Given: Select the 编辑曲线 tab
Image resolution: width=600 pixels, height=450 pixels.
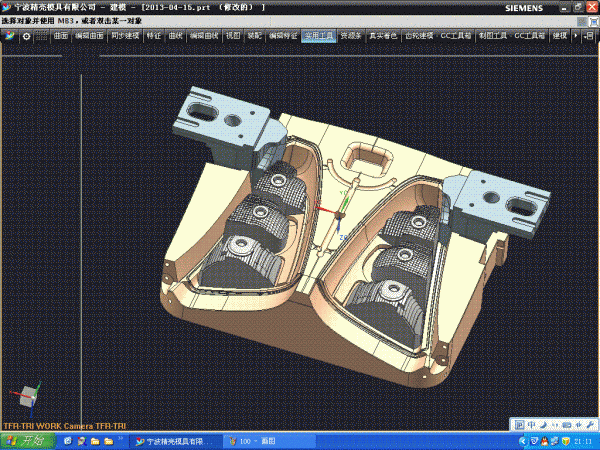Looking at the screenshot, I should tap(204, 36).
